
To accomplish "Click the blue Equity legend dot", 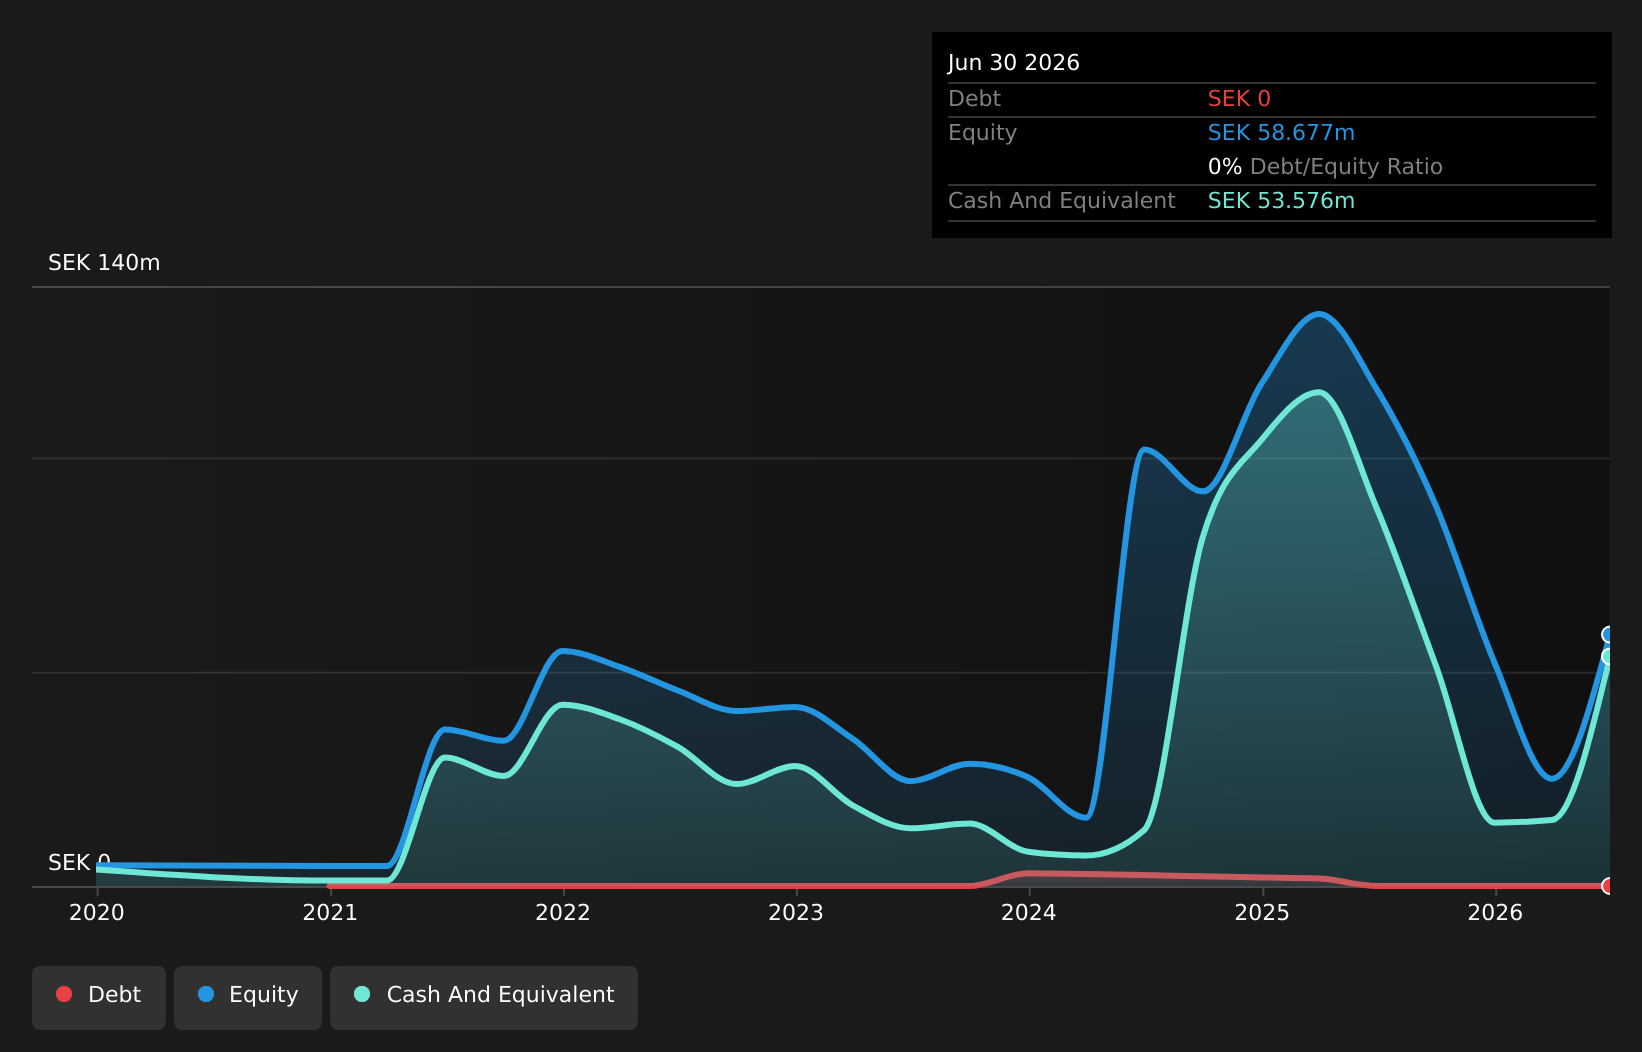I will [206, 994].
